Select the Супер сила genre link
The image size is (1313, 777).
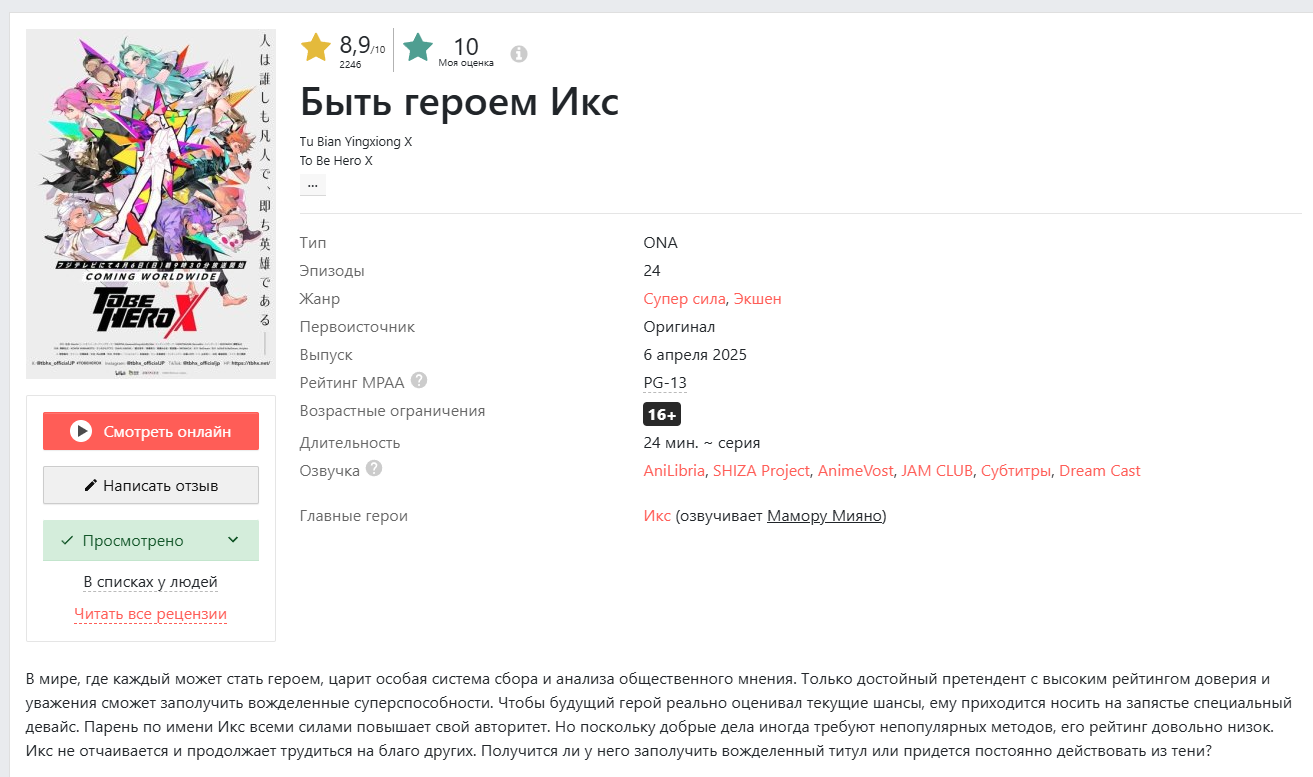tap(684, 299)
